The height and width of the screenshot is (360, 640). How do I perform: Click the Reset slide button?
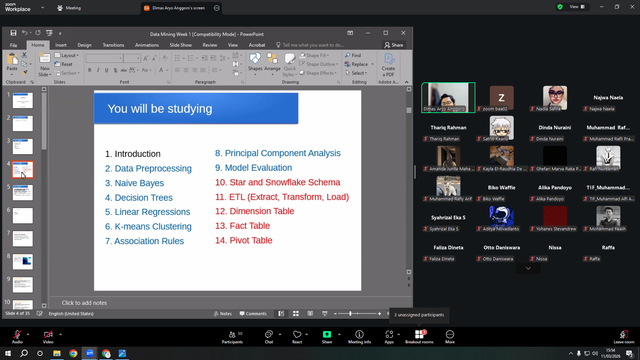point(64,64)
